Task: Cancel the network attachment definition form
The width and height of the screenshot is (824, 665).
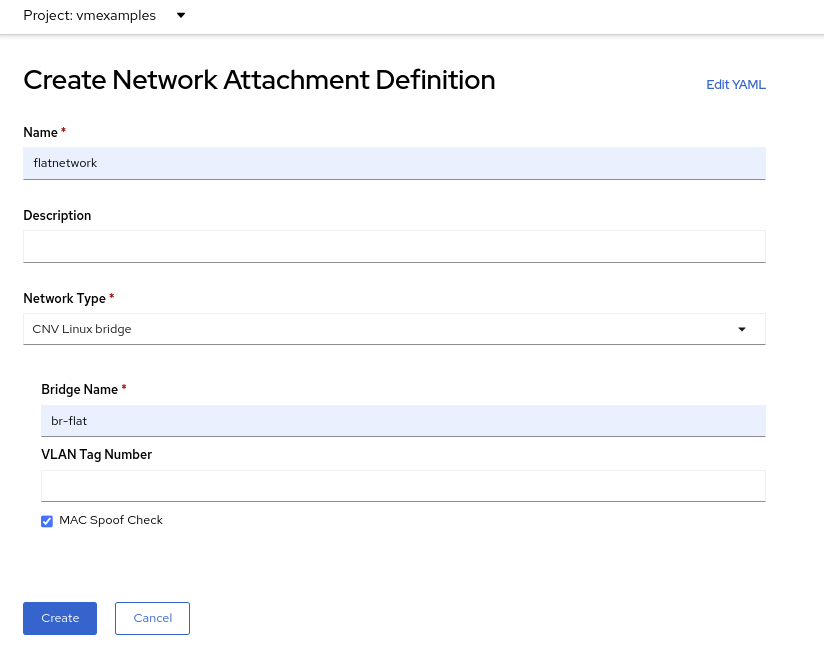Action: pyautogui.click(x=152, y=618)
